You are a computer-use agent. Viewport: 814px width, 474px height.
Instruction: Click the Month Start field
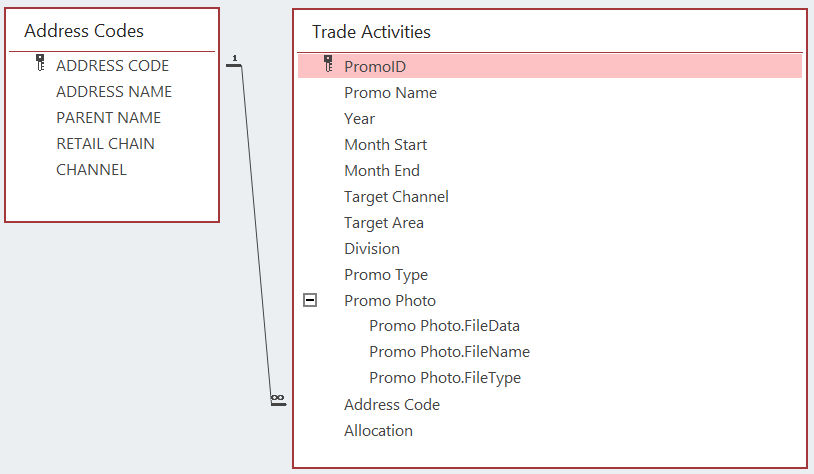[x=385, y=145]
